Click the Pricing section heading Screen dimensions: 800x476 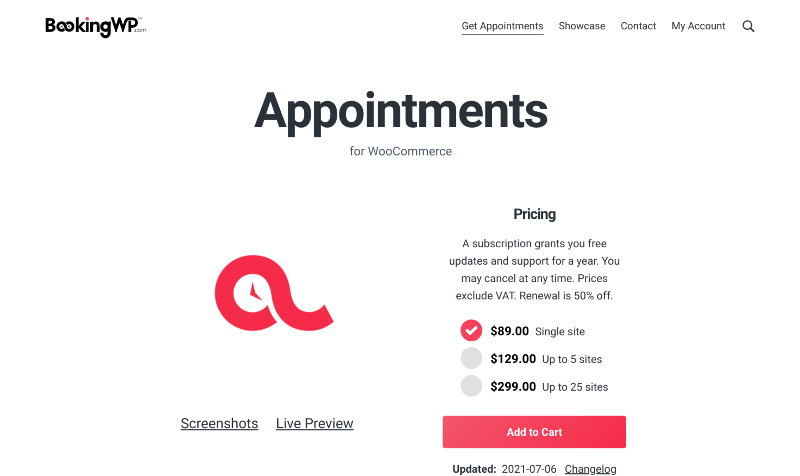click(534, 214)
